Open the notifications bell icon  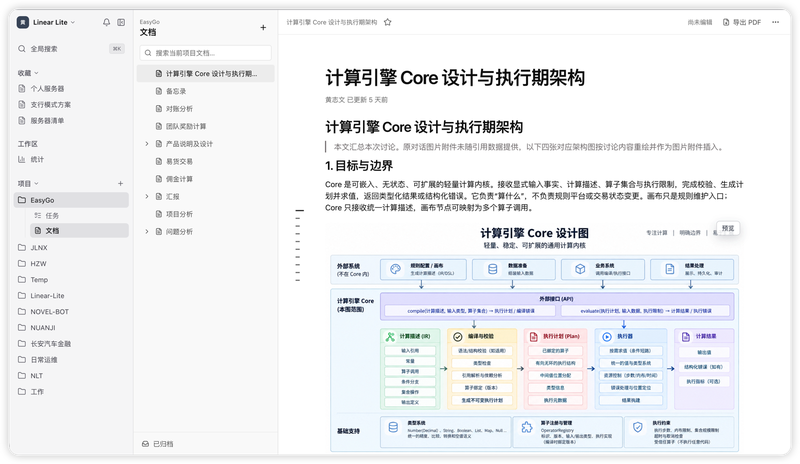coord(106,22)
